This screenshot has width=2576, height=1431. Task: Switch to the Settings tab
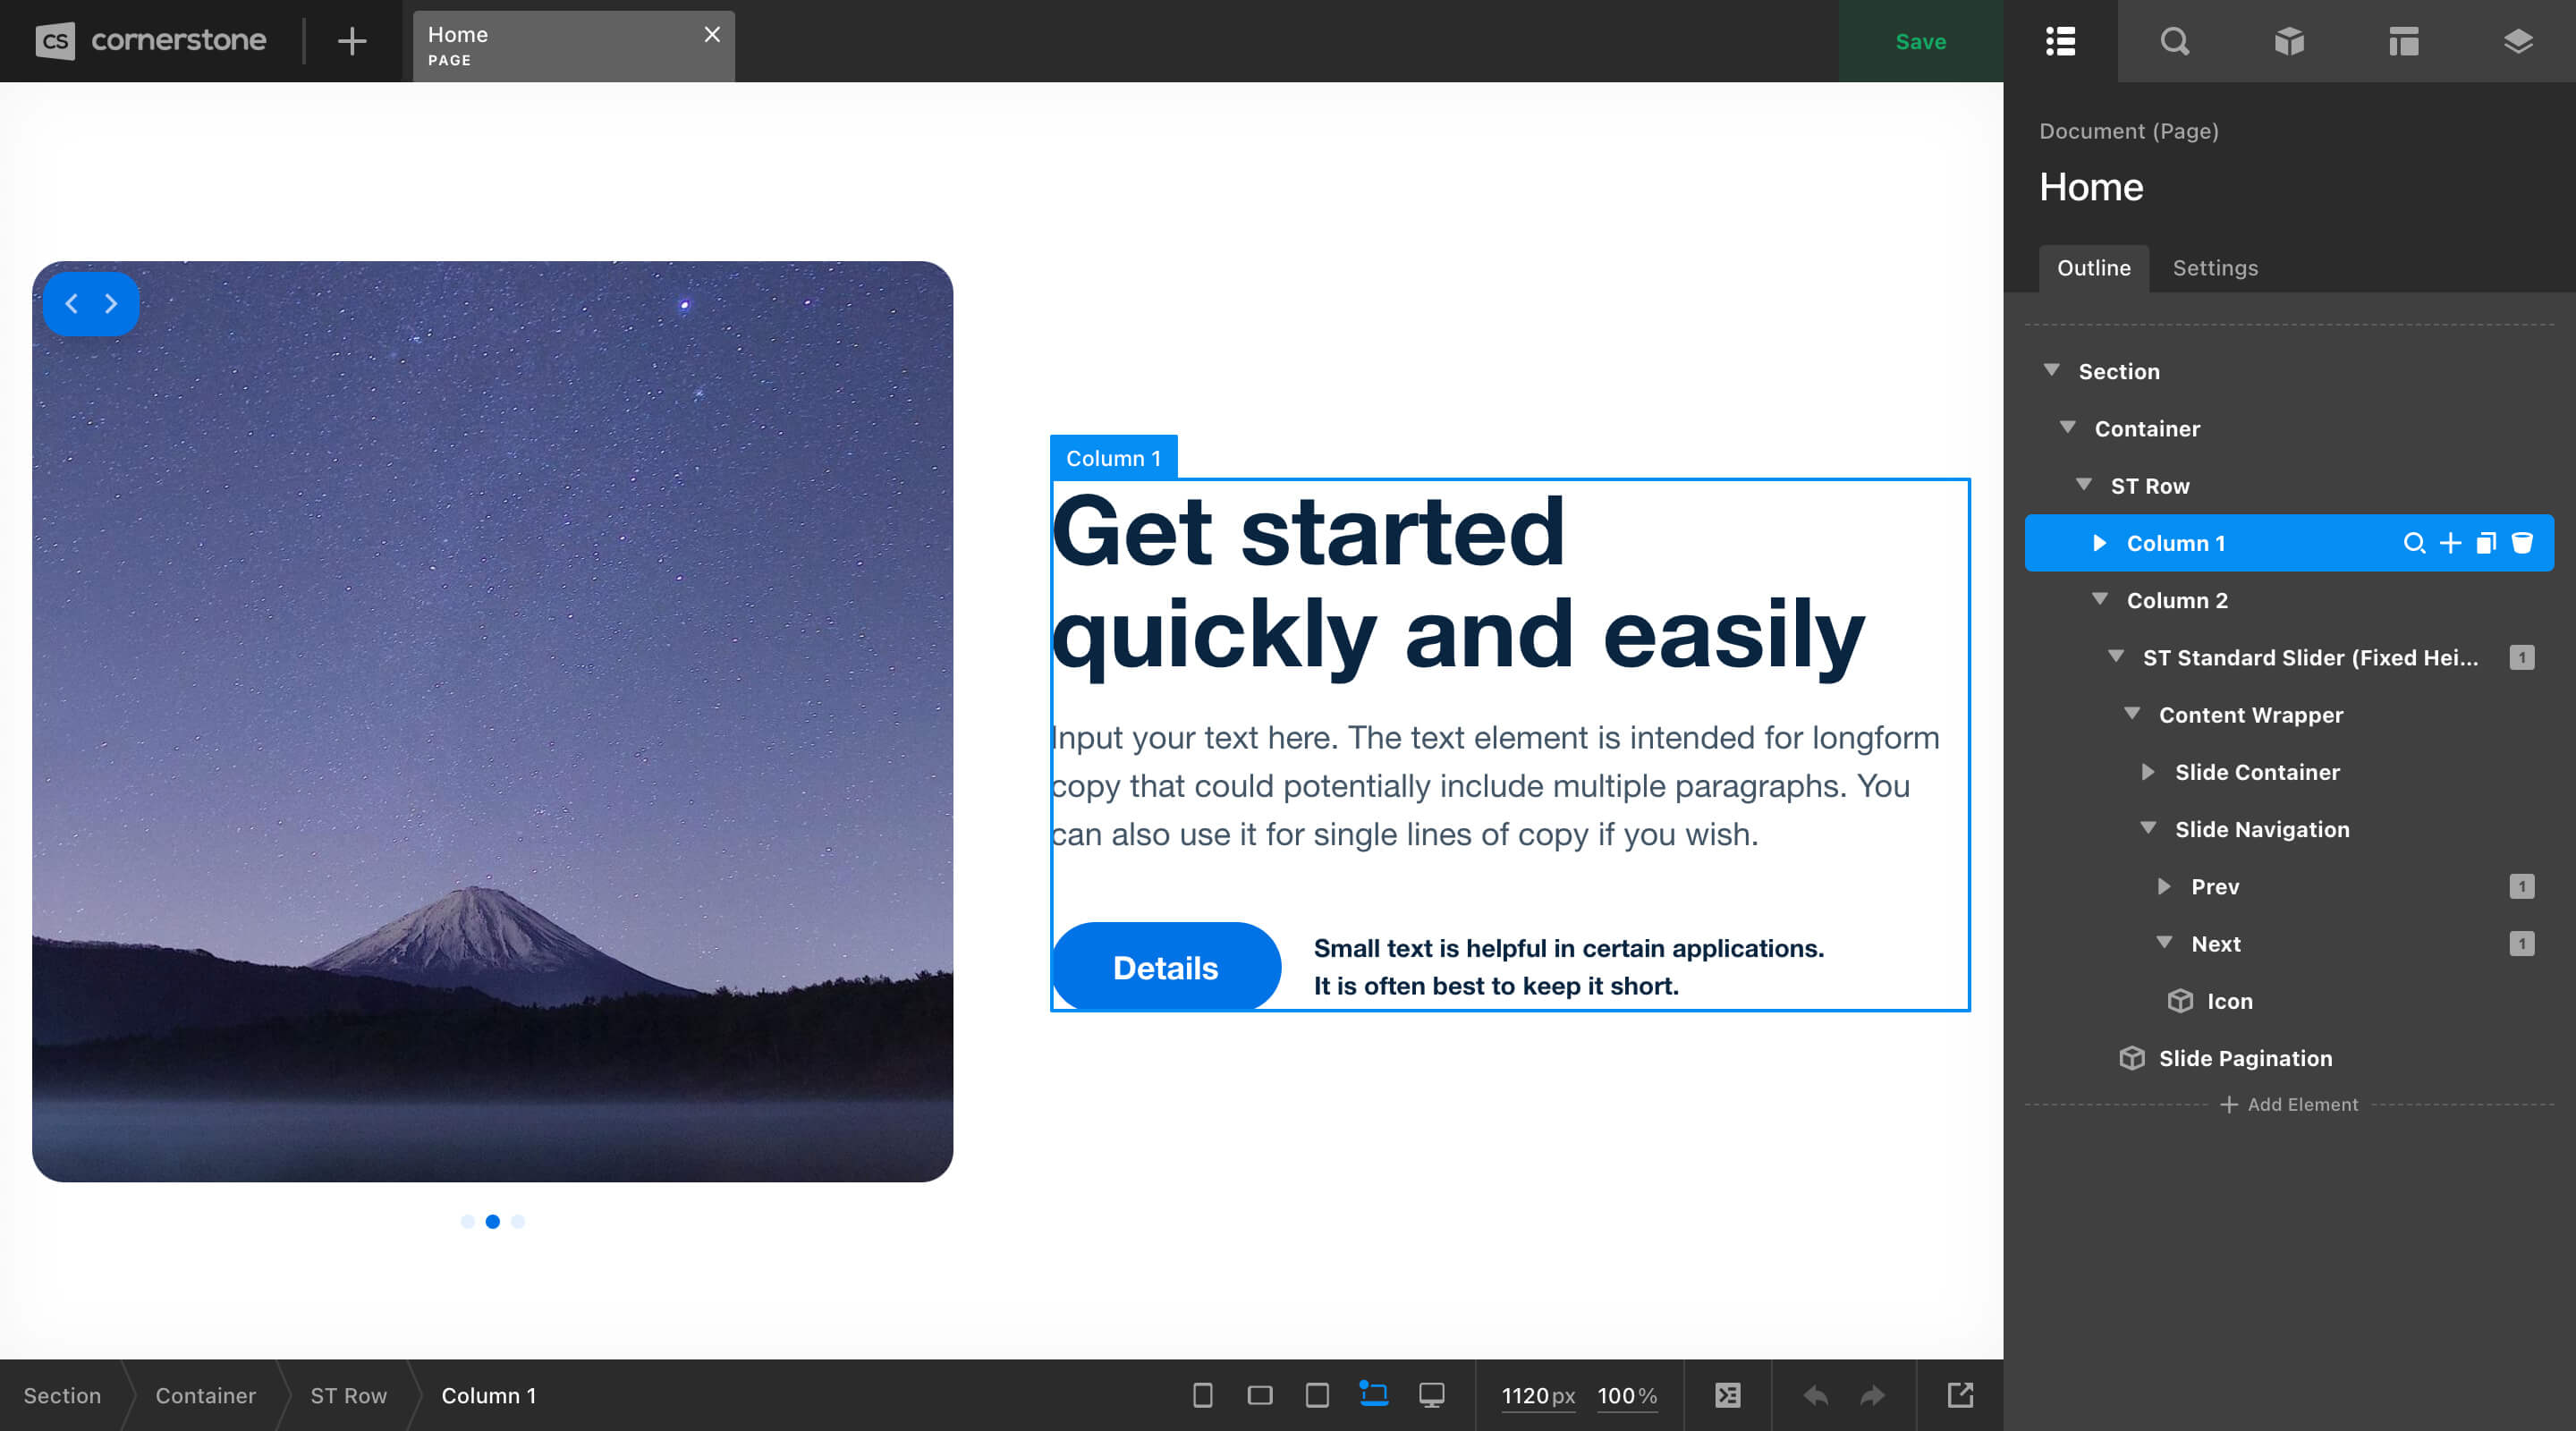tap(2215, 268)
